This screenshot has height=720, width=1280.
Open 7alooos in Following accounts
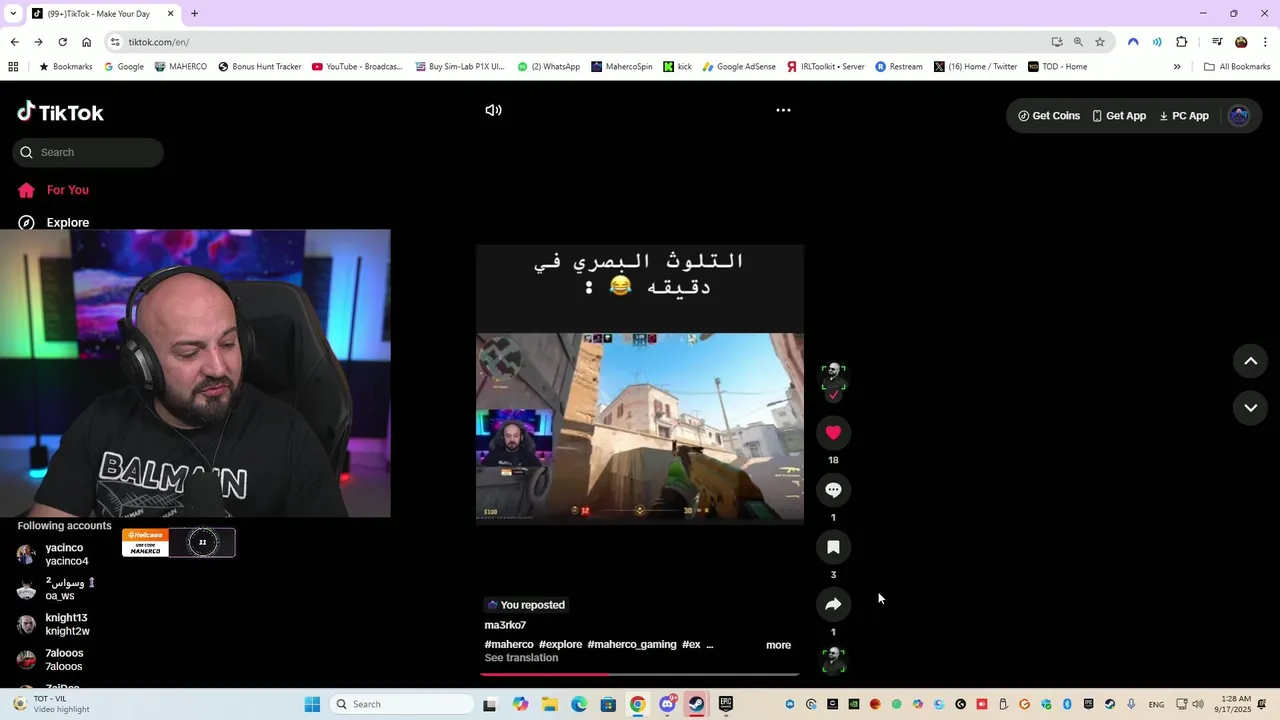coord(64,659)
